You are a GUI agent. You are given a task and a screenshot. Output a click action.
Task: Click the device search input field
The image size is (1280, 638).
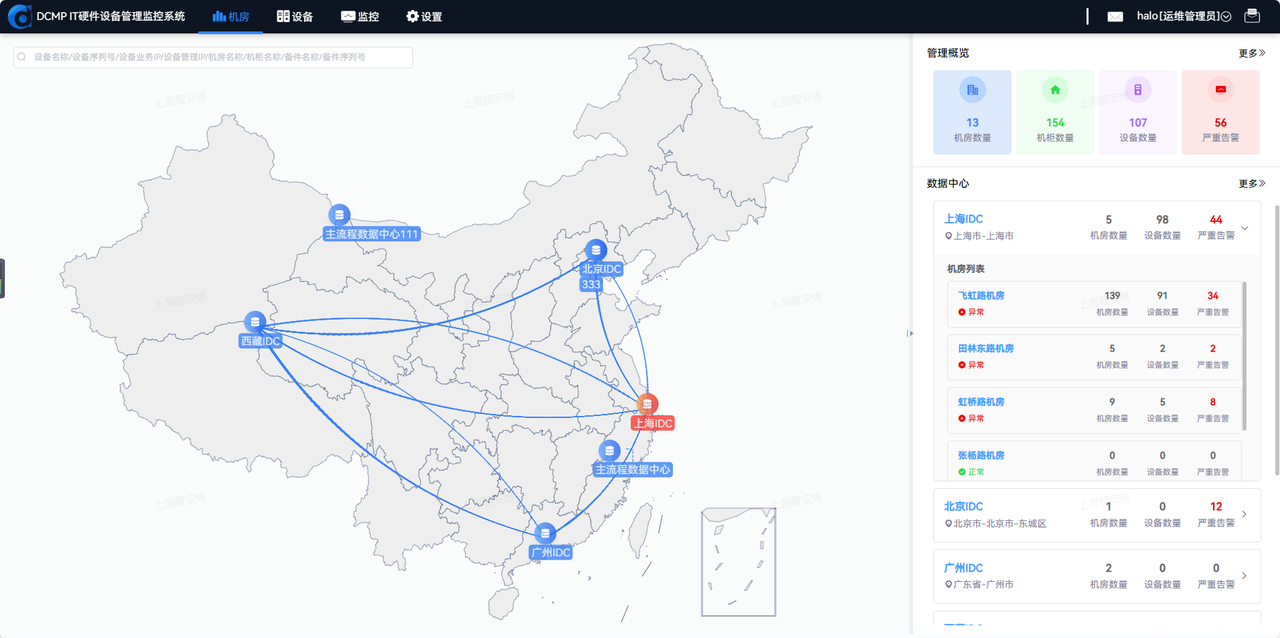click(213, 57)
